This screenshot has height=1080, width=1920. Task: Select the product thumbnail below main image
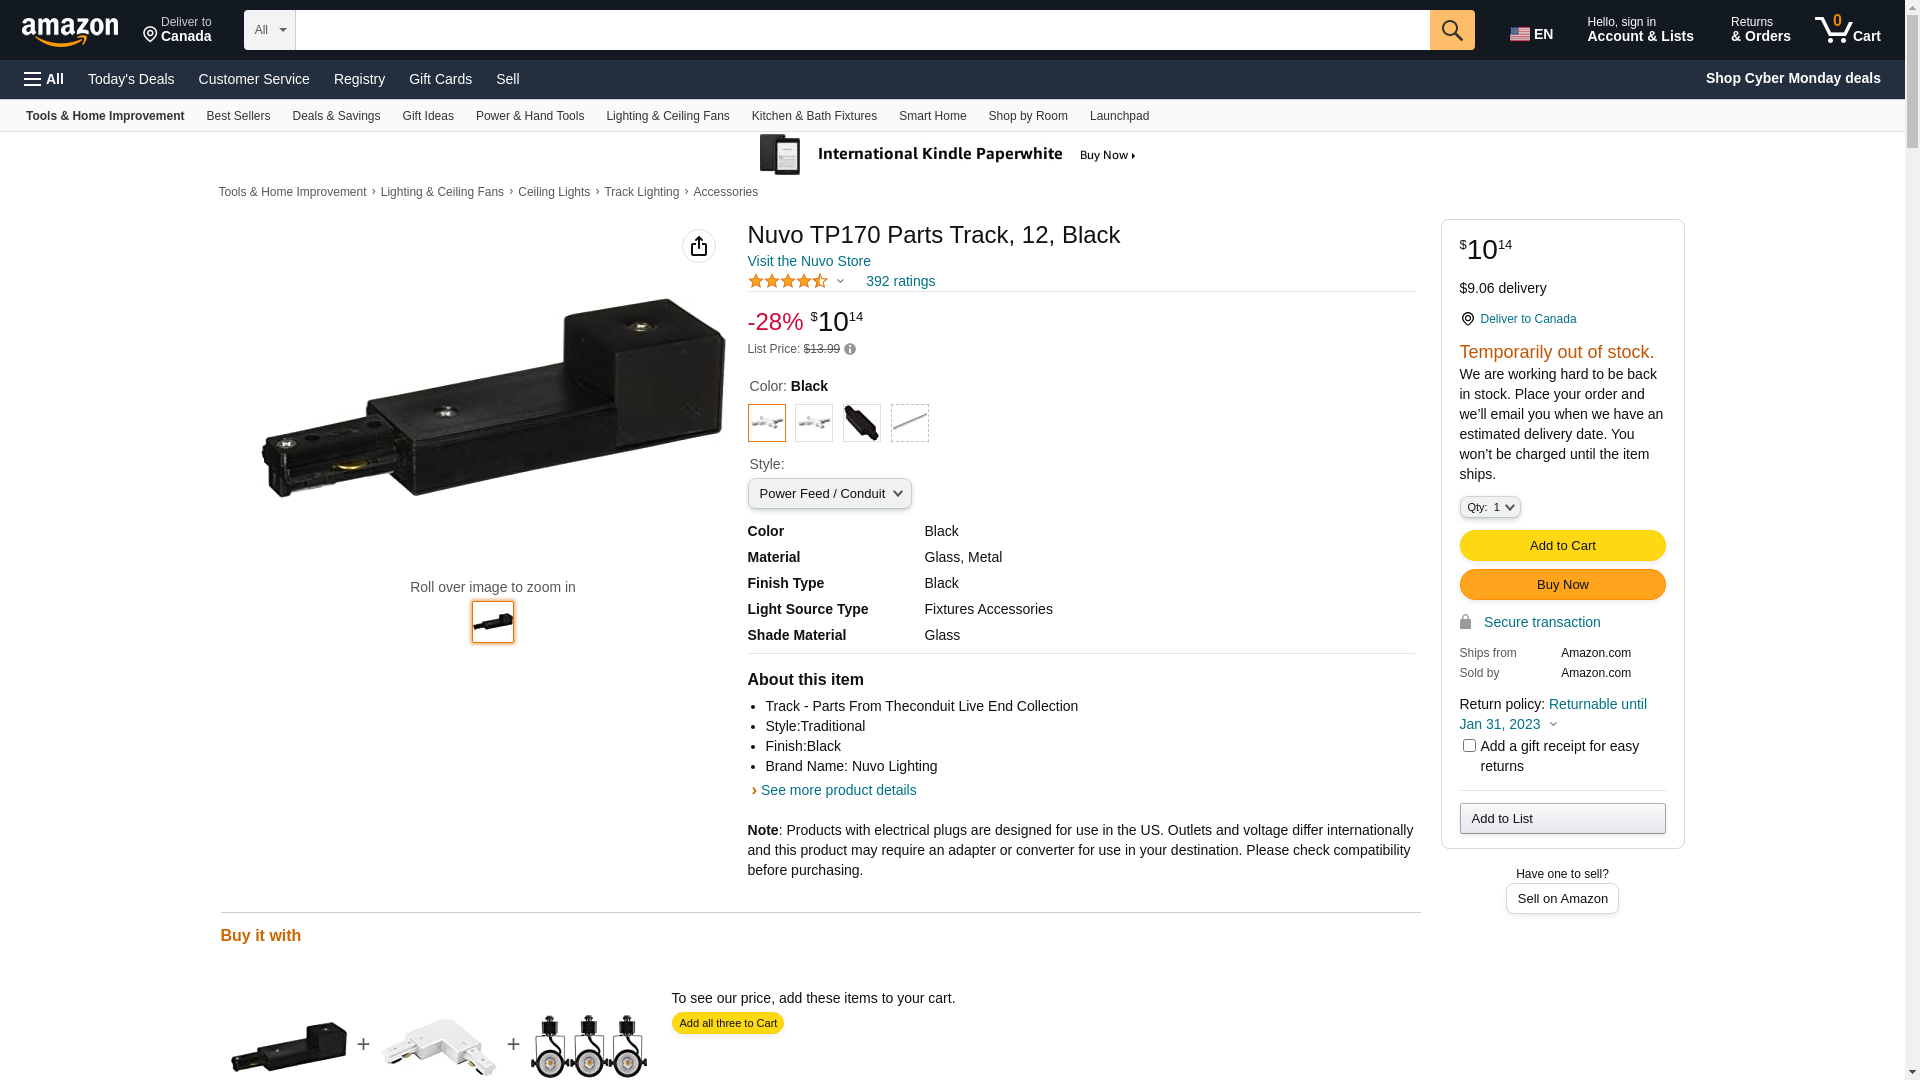pyautogui.click(x=493, y=622)
